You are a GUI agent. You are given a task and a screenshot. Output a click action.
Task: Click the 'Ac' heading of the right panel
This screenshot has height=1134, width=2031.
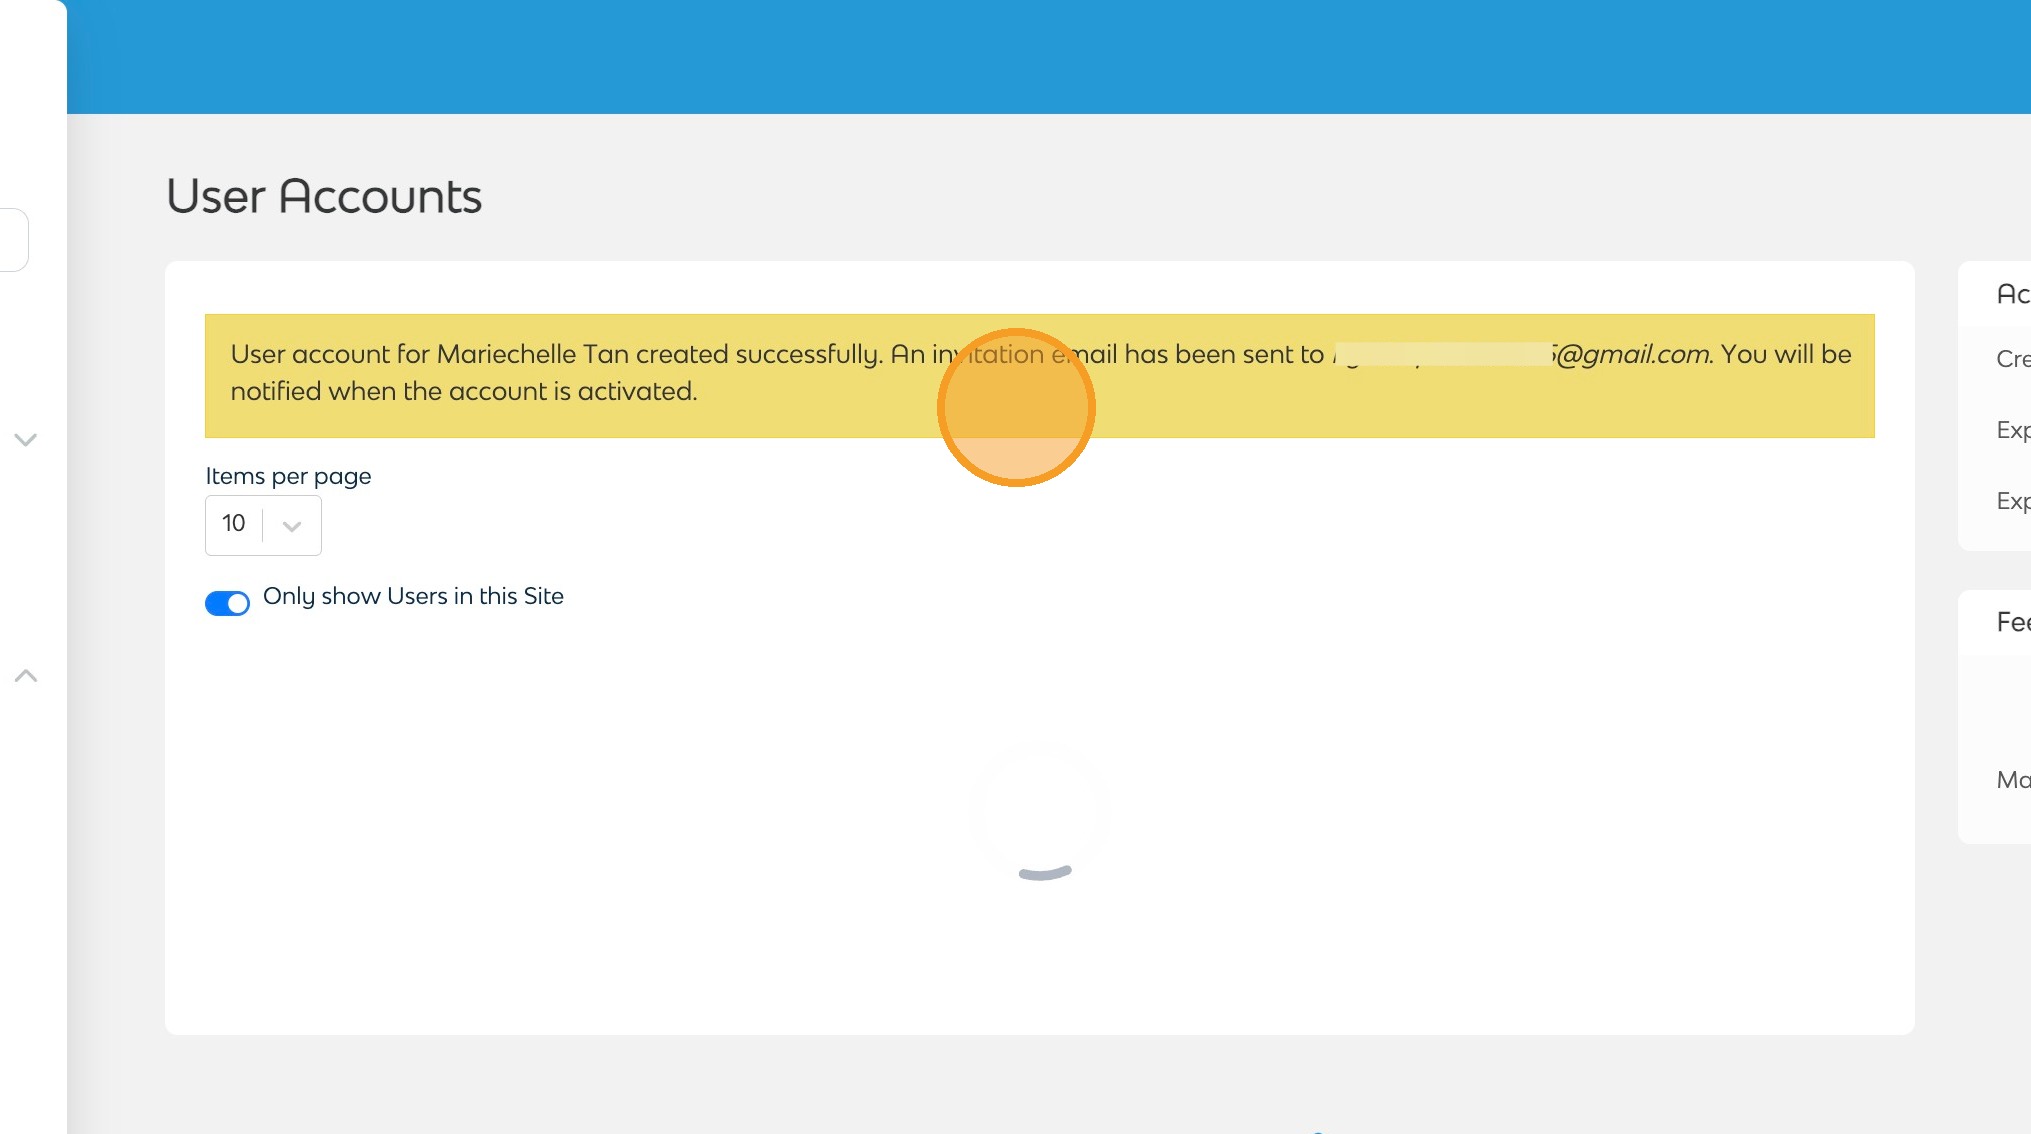(x=2012, y=294)
